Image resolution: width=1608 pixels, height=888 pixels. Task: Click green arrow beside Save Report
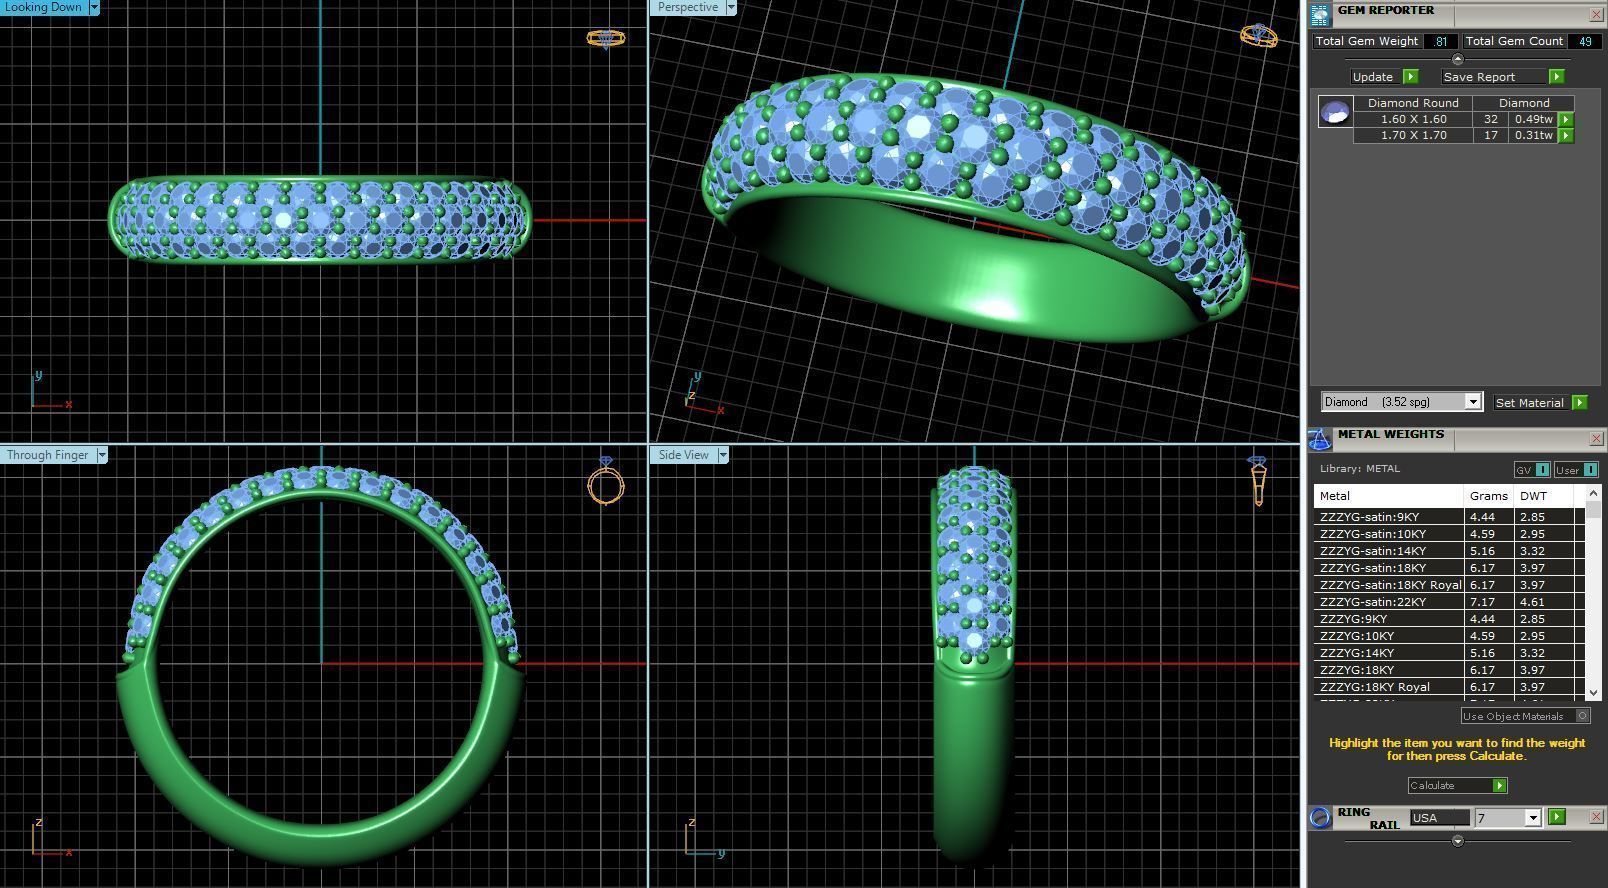(1556, 77)
